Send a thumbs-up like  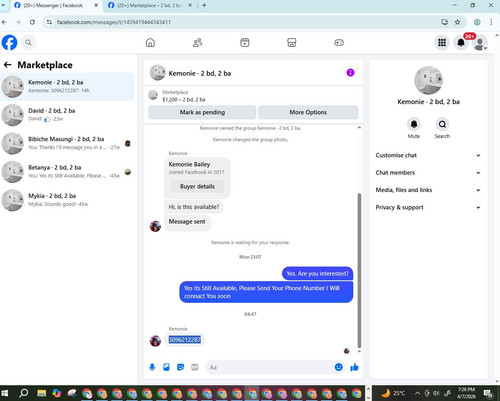tap(354, 367)
